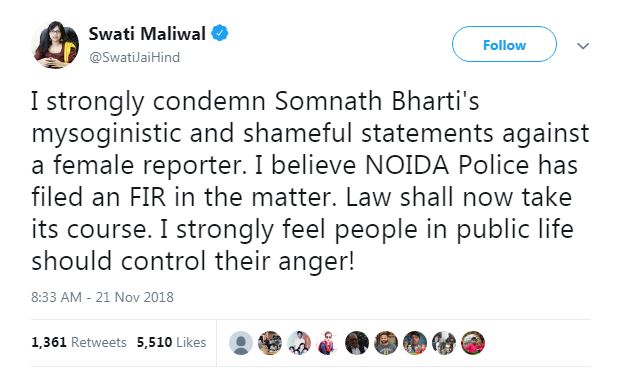Click the third liker avatar on light background
Image resolution: width=617 pixels, height=378 pixels.
pos(299,343)
